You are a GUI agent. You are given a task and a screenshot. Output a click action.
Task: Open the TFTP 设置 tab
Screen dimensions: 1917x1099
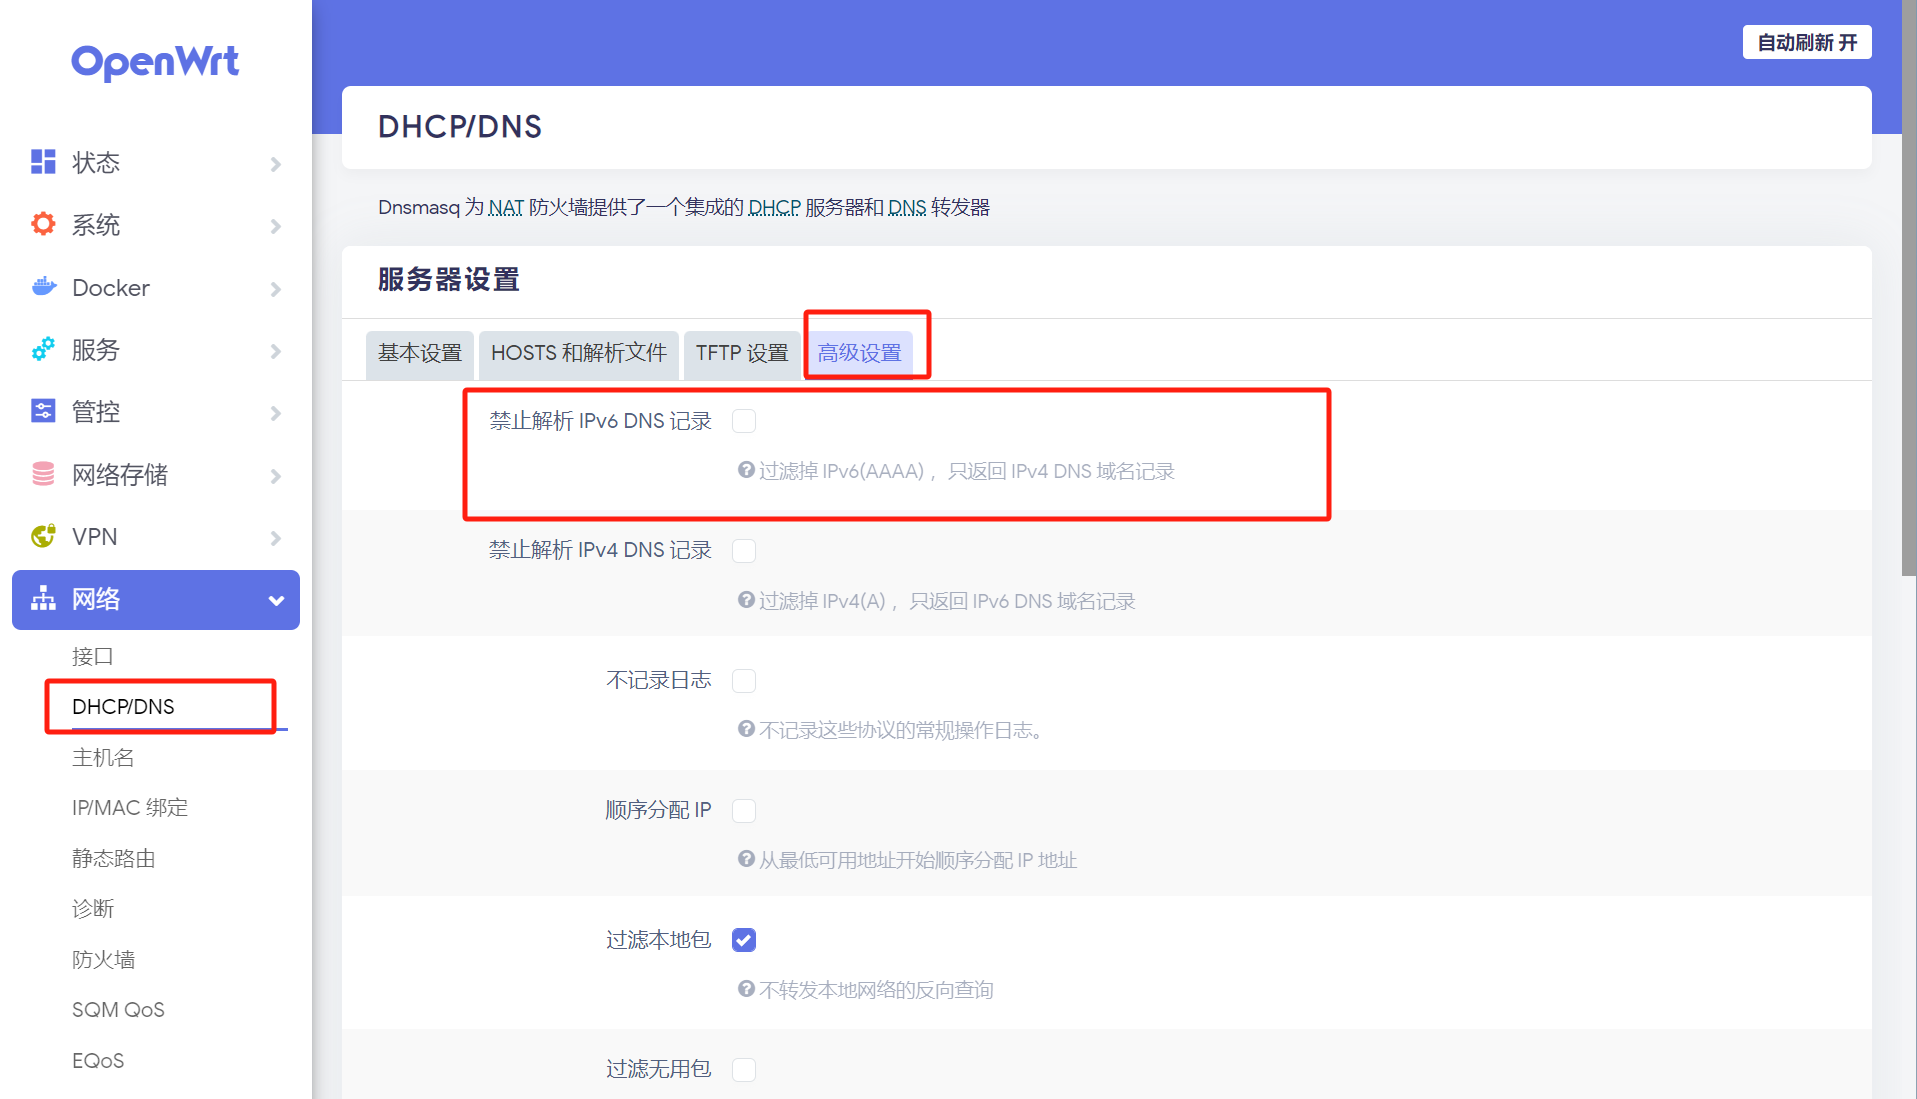click(742, 353)
